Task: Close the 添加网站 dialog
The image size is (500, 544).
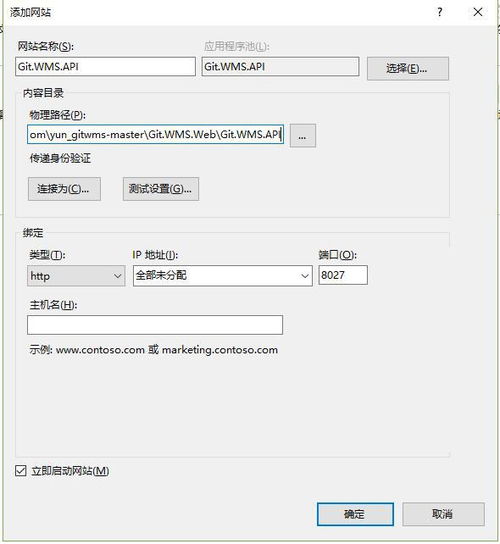Action: pos(478,12)
